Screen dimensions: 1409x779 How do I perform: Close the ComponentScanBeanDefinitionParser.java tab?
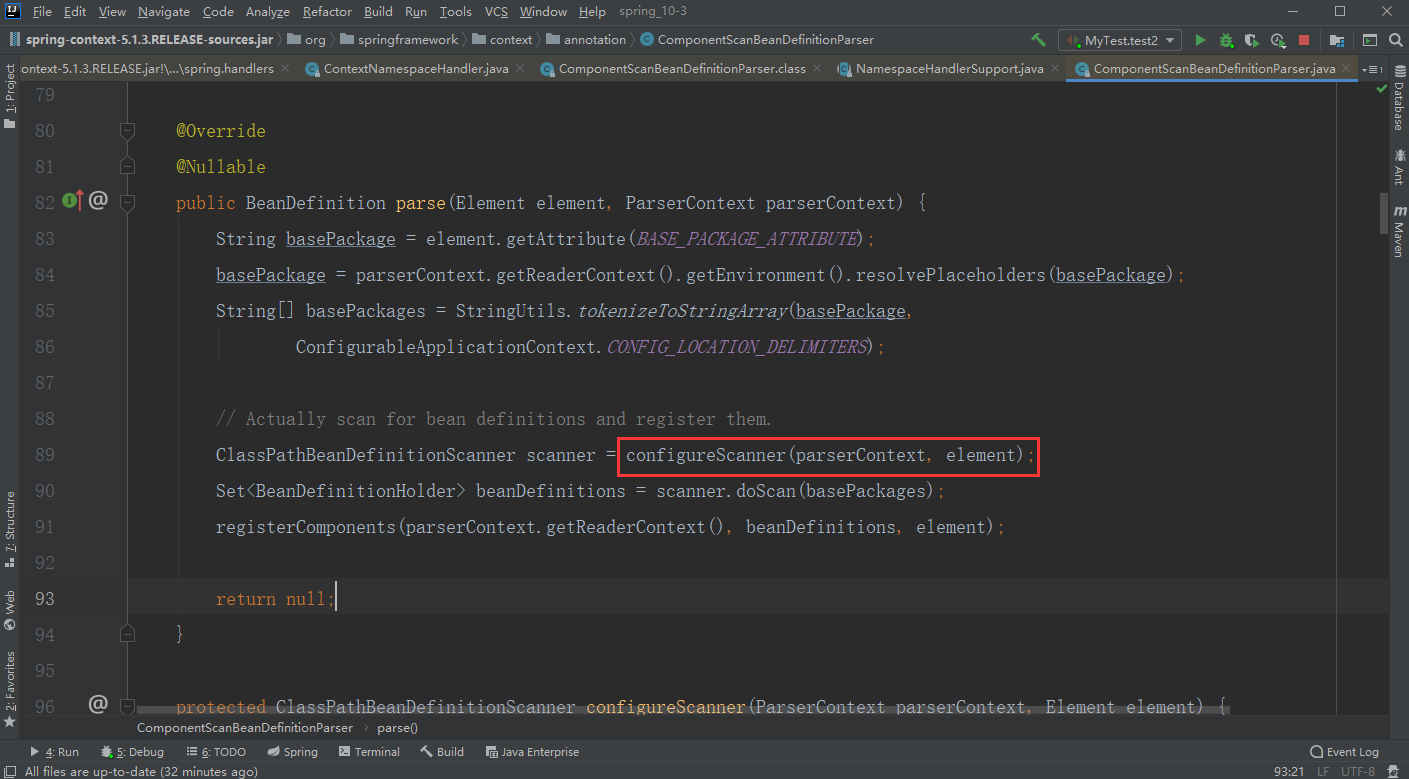[1347, 69]
